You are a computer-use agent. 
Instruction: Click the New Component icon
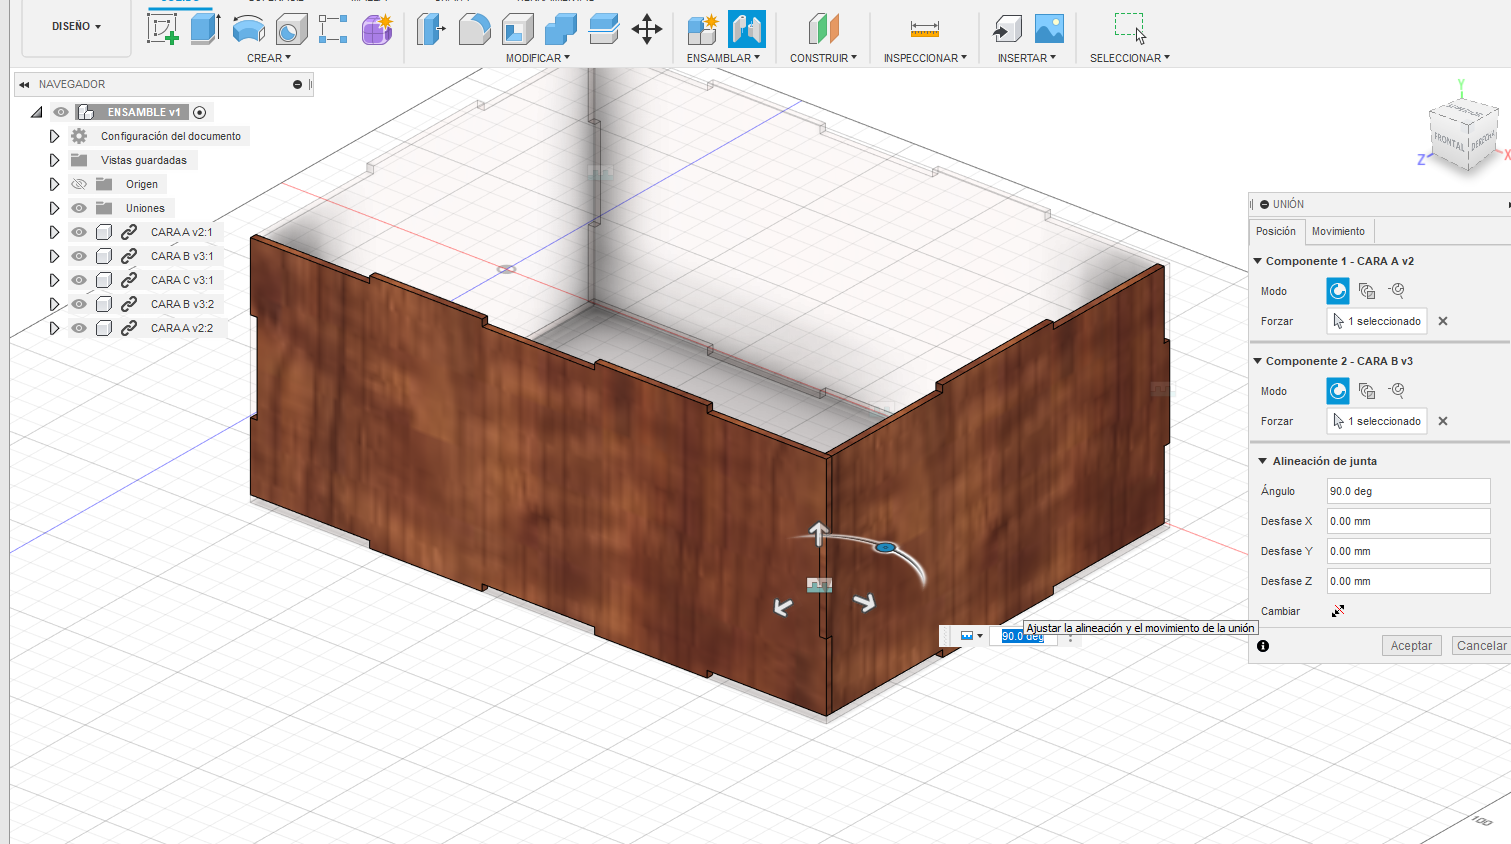point(703,29)
